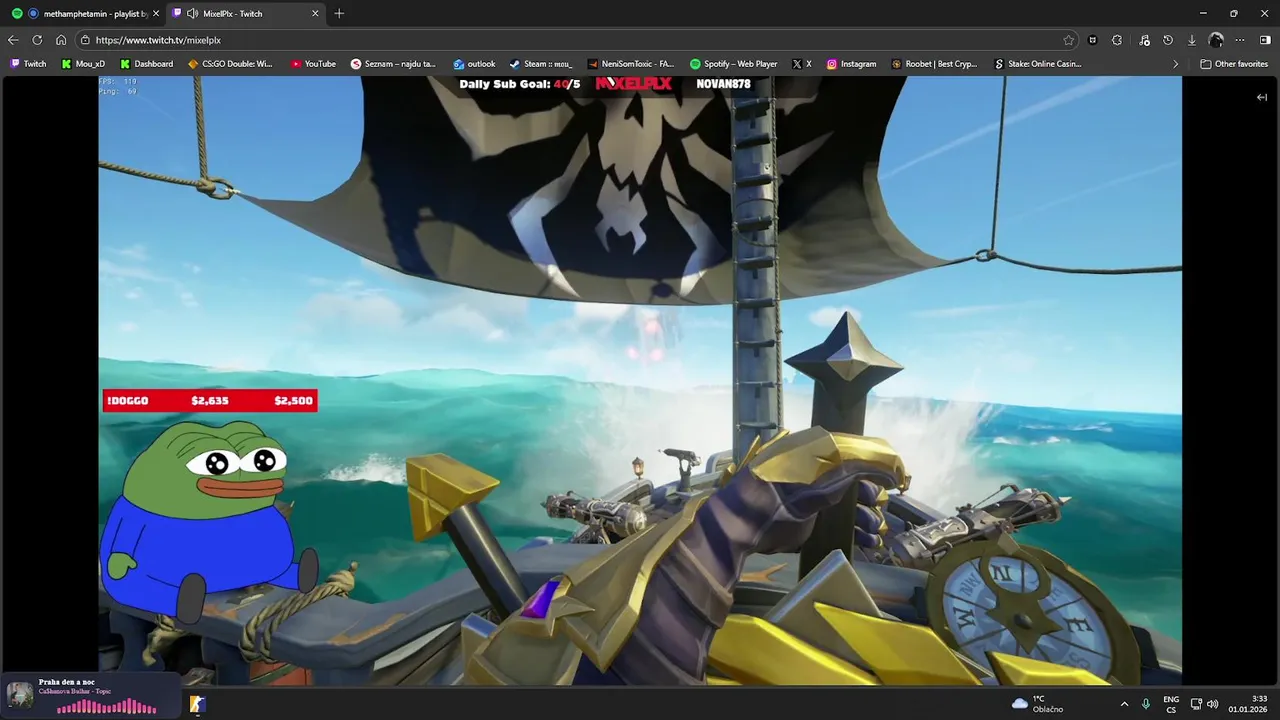Open the clock showing 3:33 and date

point(1250,704)
